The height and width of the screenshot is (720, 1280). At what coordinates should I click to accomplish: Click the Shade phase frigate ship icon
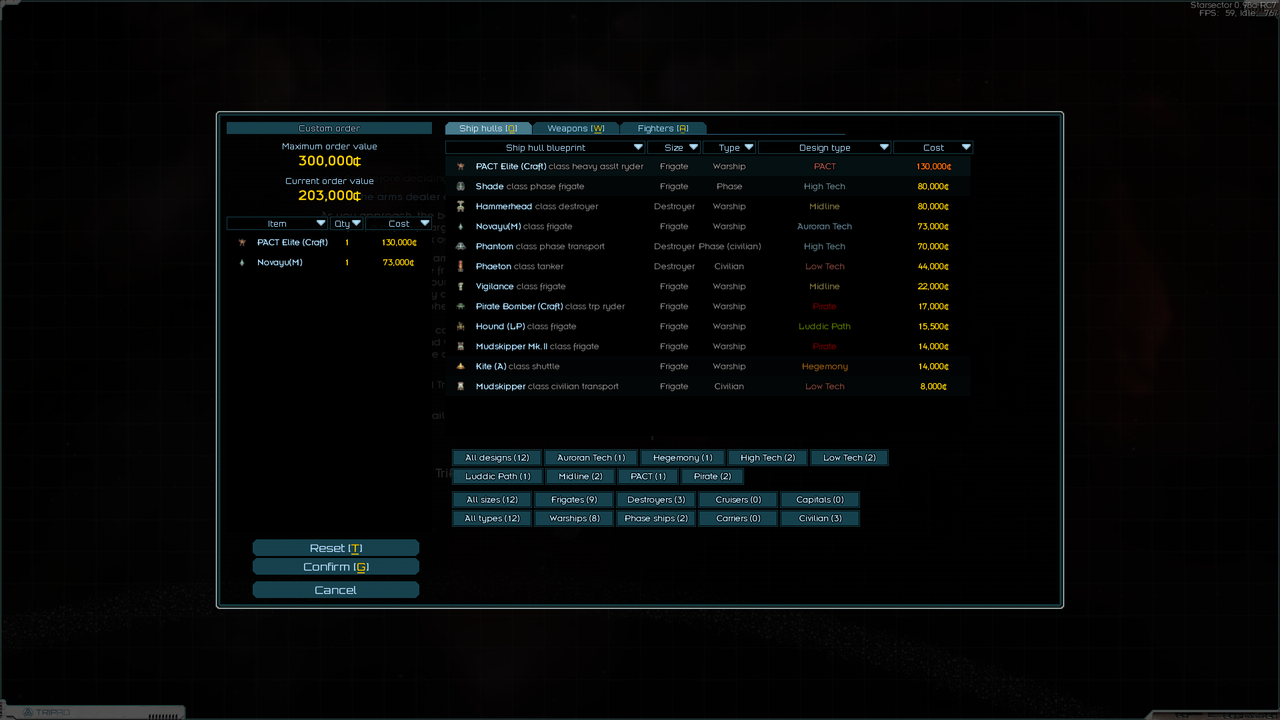(x=460, y=186)
